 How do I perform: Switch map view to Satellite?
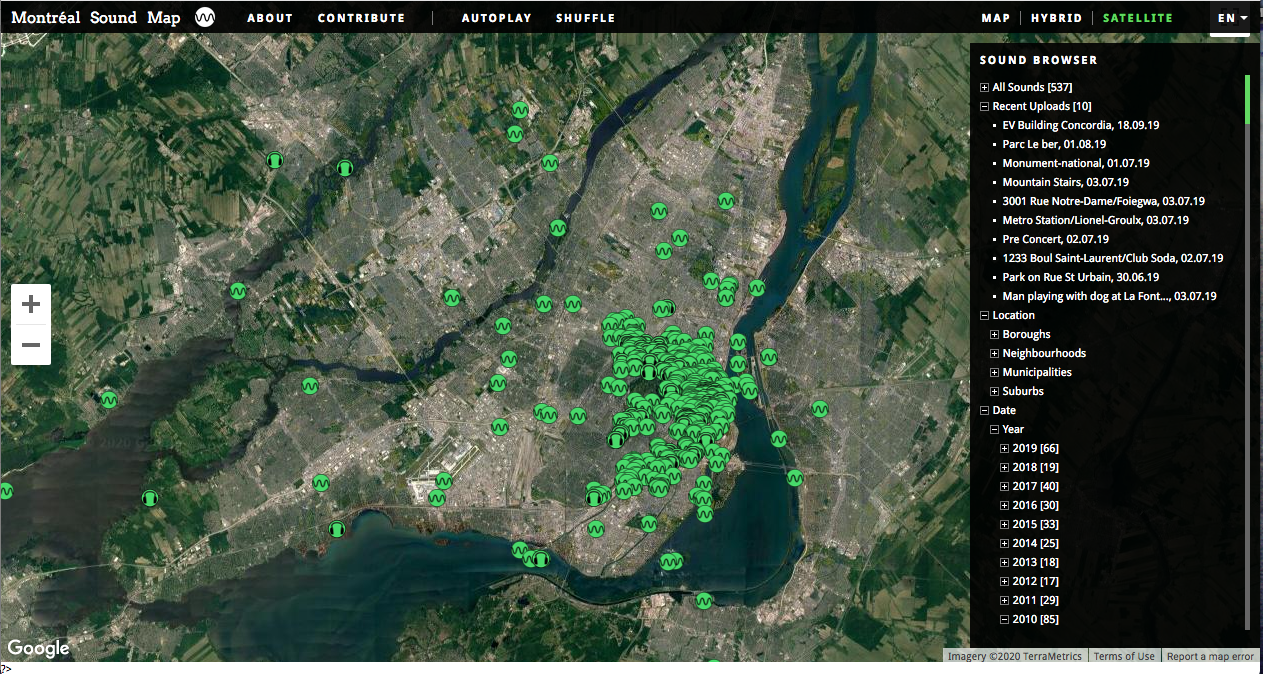tap(1137, 18)
